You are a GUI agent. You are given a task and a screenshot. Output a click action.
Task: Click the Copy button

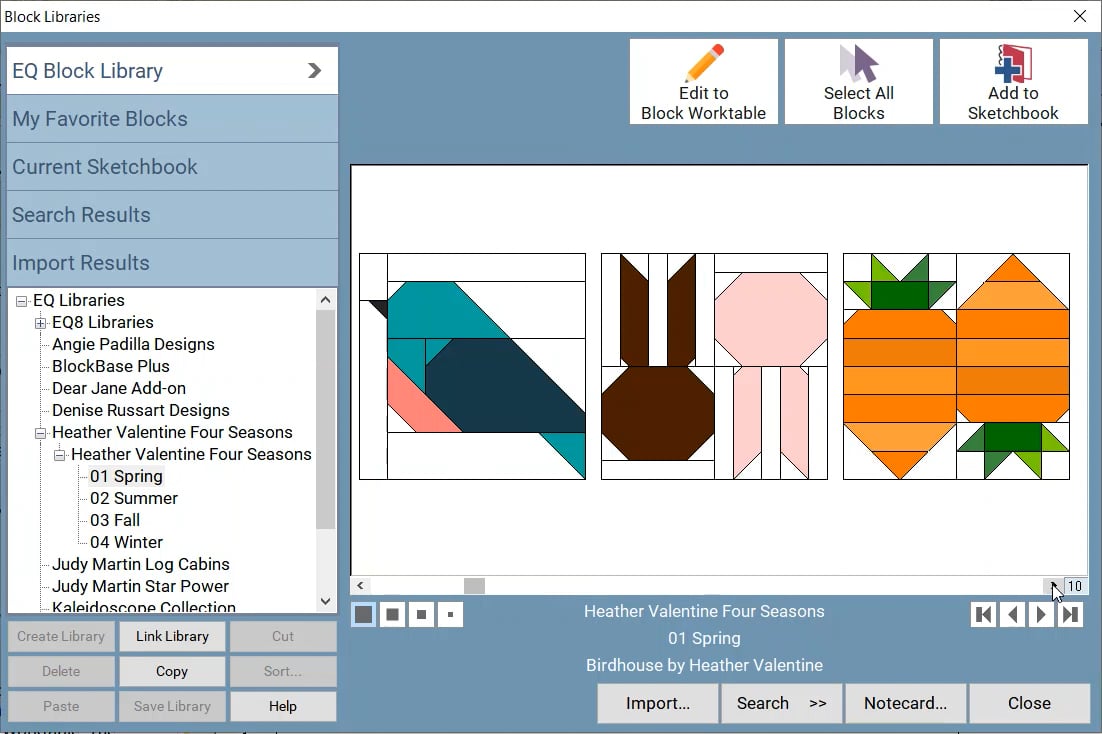click(172, 671)
